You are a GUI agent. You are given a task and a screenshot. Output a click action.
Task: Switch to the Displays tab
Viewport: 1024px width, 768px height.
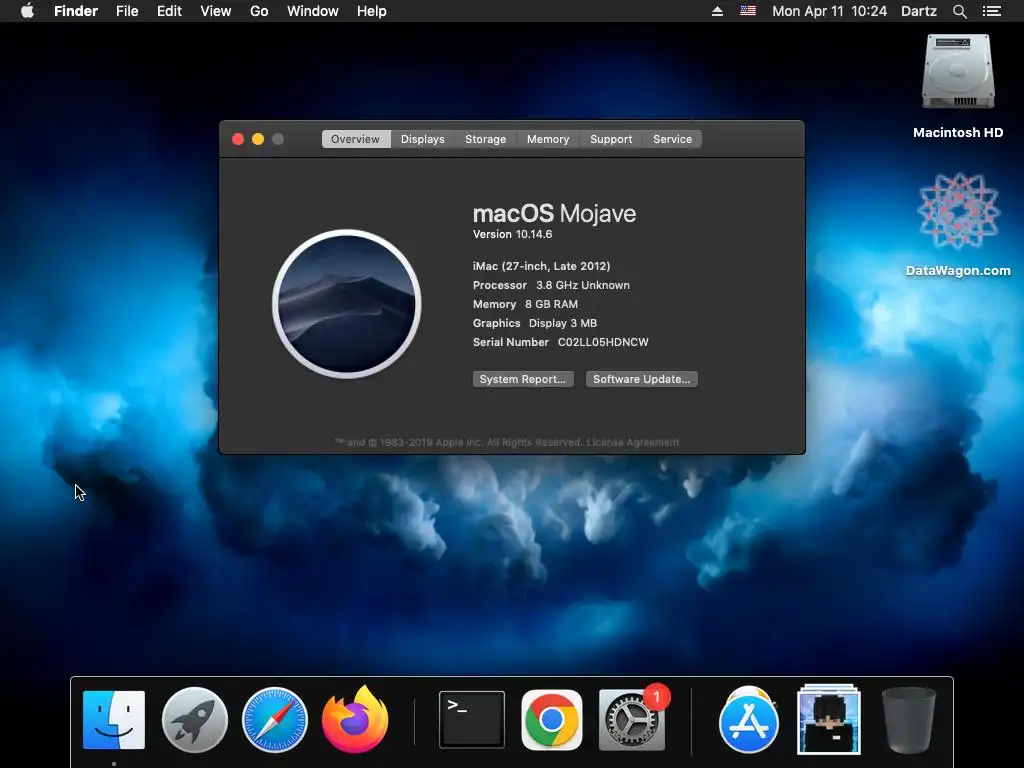[423, 139]
